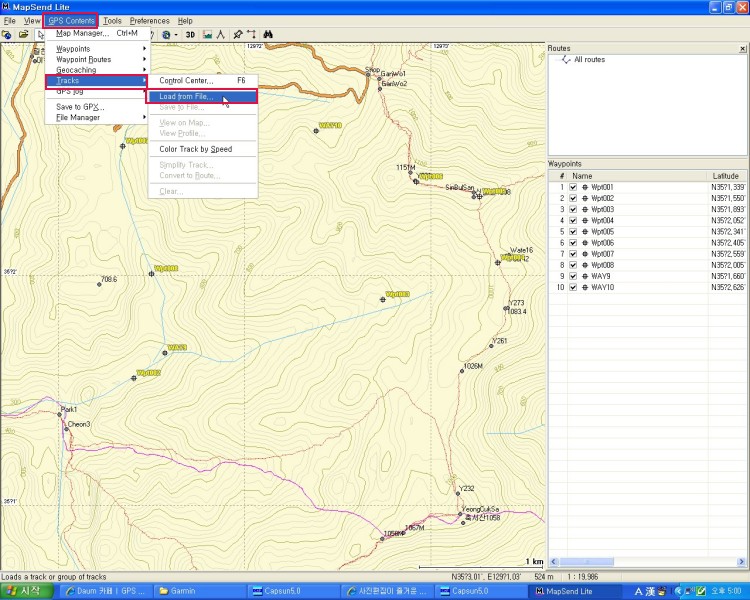Screen dimensions: 750x600
Task: Click the 708.6 elevation point on map
Action: pos(99,284)
